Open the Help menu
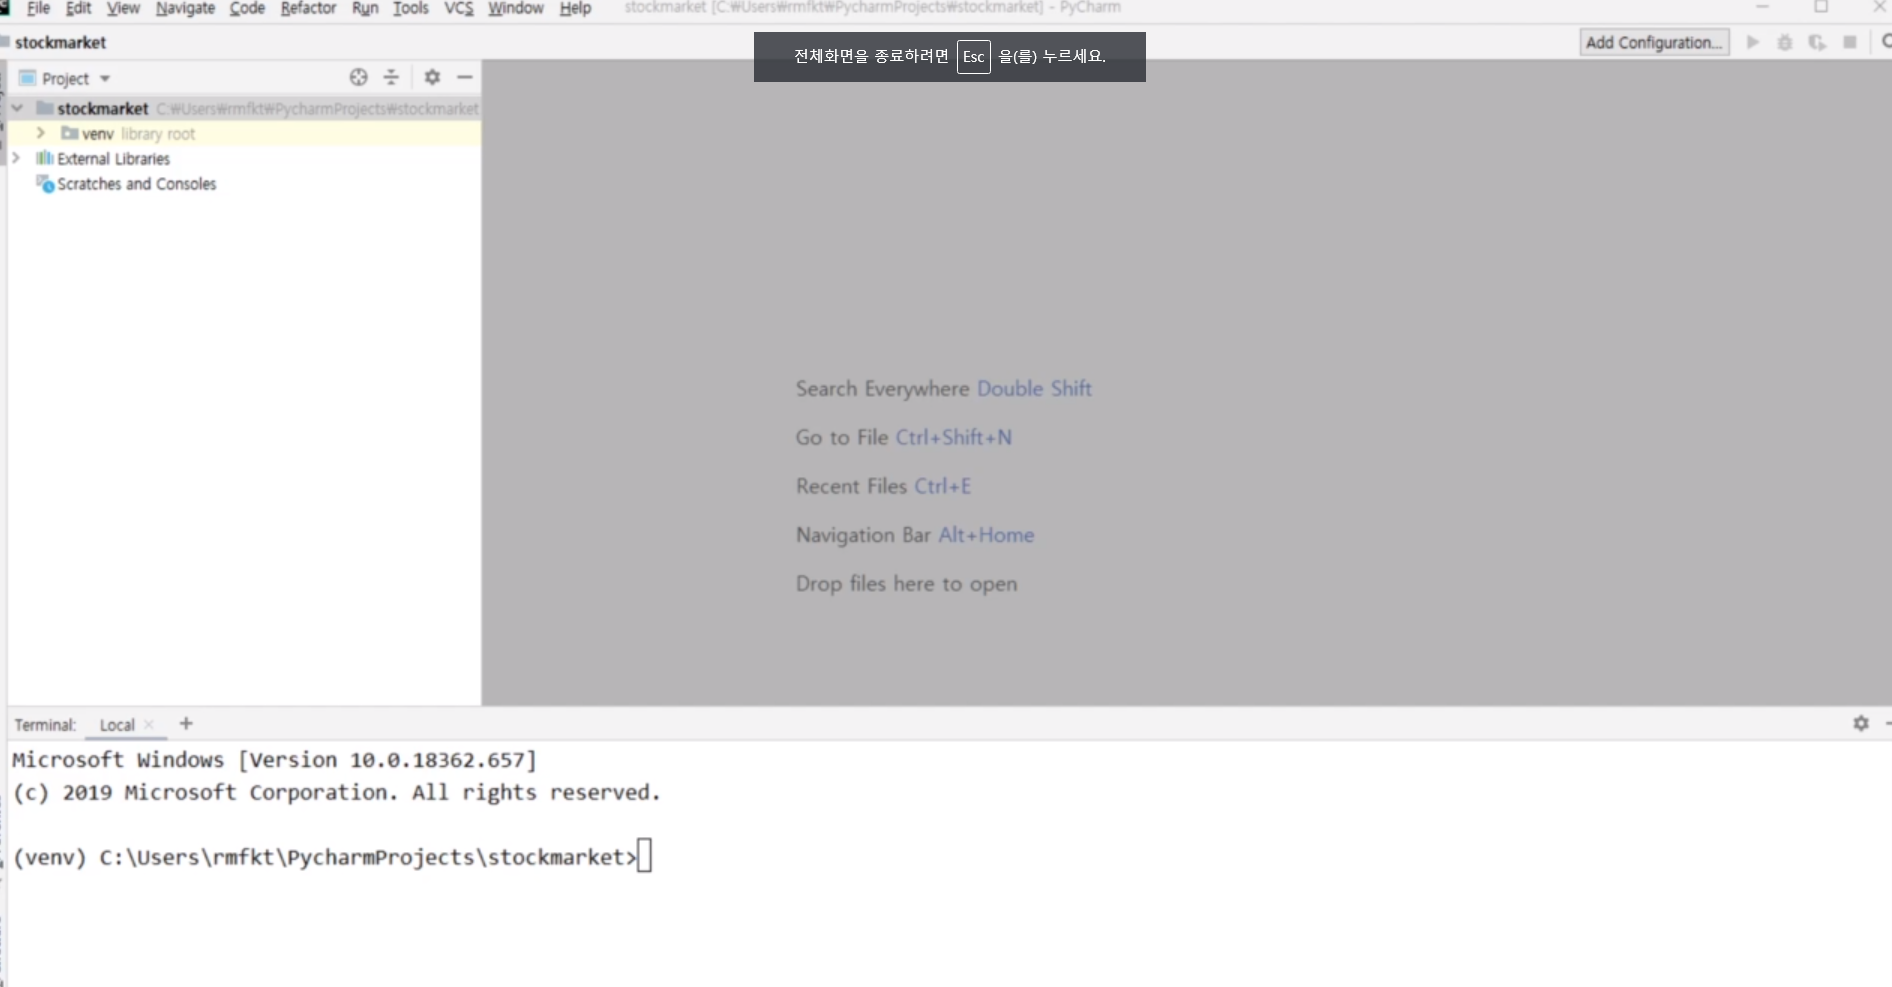Screen dimensions: 1892x987 (x=575, y=8)
